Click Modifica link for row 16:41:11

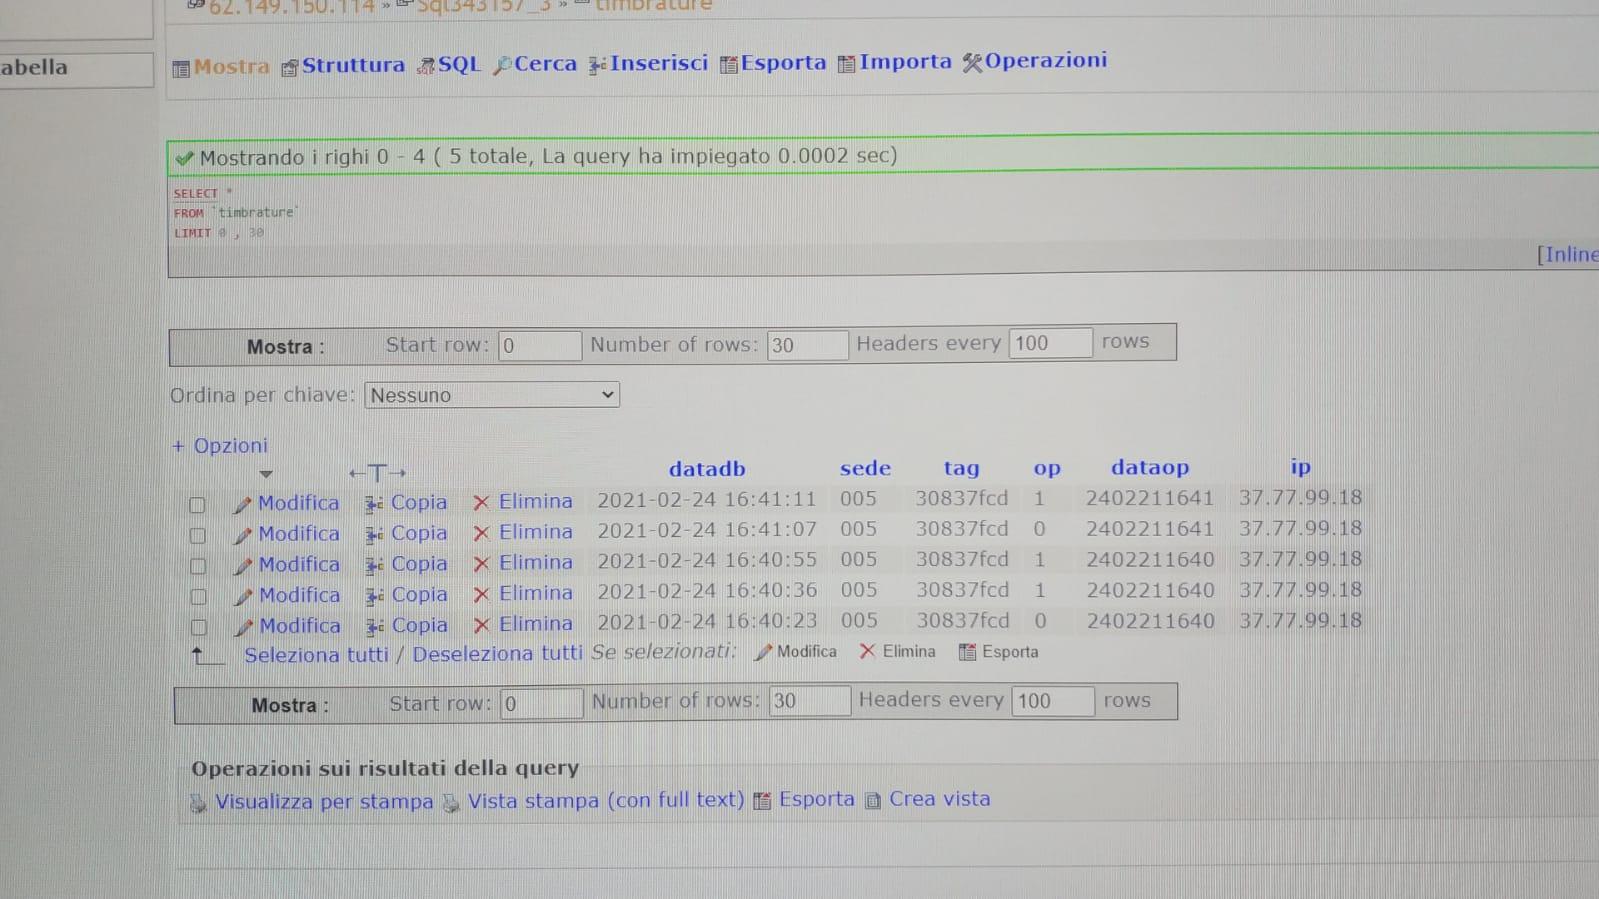coord(298,503)
